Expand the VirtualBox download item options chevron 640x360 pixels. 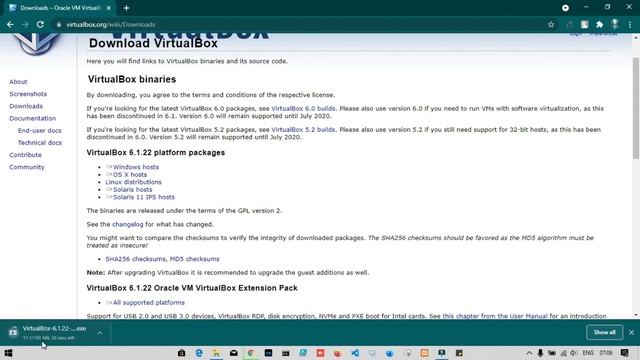100,333
